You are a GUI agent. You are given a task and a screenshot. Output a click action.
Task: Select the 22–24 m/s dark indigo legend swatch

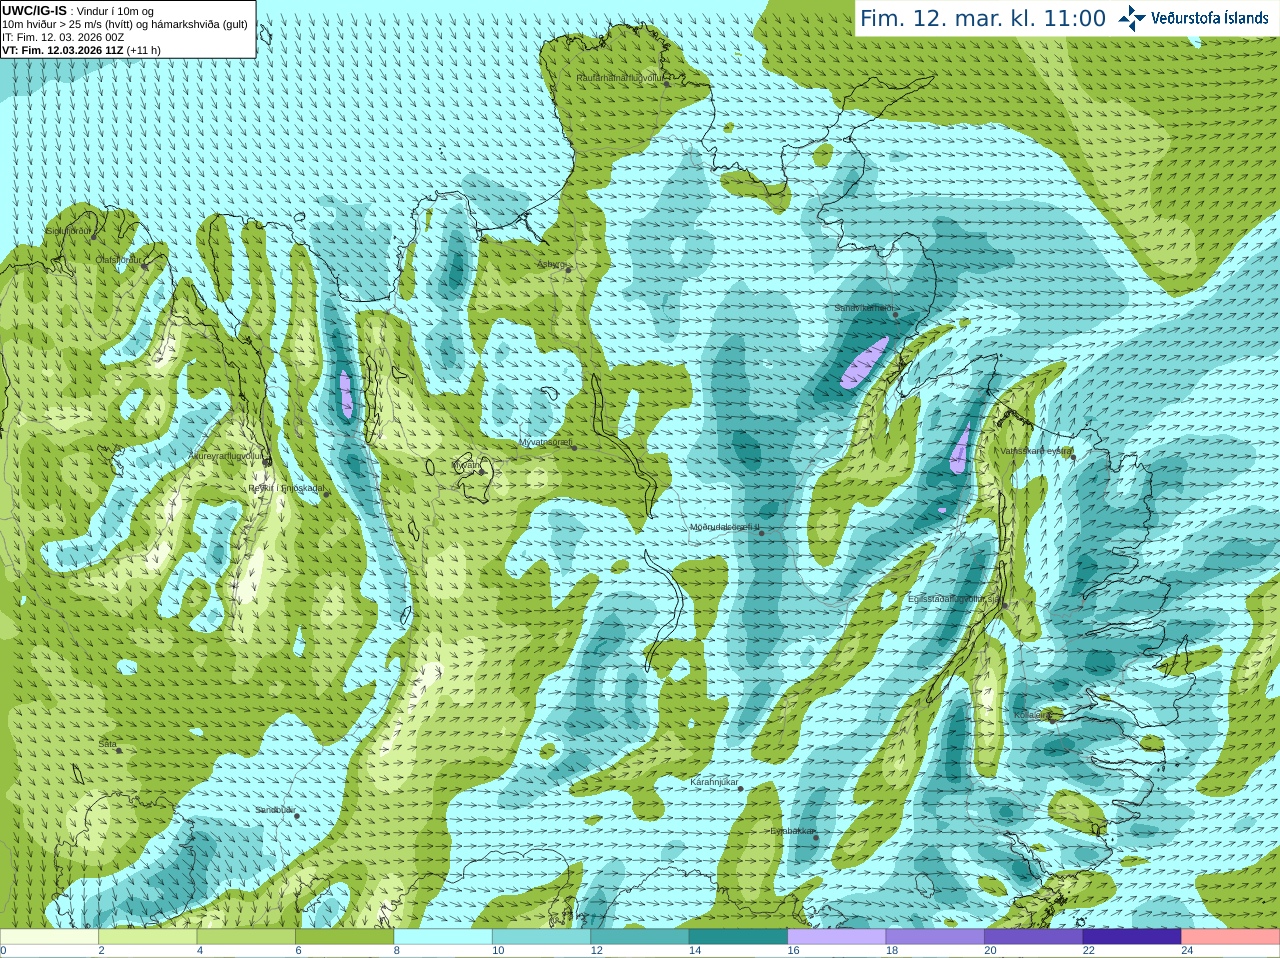click(x=1132, y=937)
